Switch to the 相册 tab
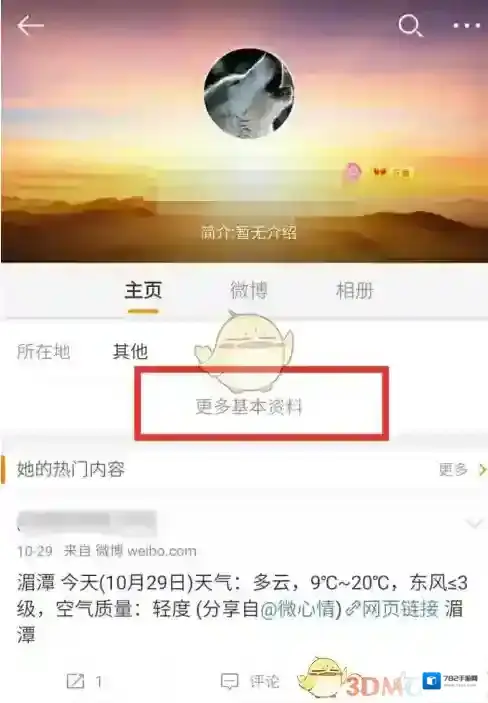Screen dimensions: 488x703 click(354, 290)
